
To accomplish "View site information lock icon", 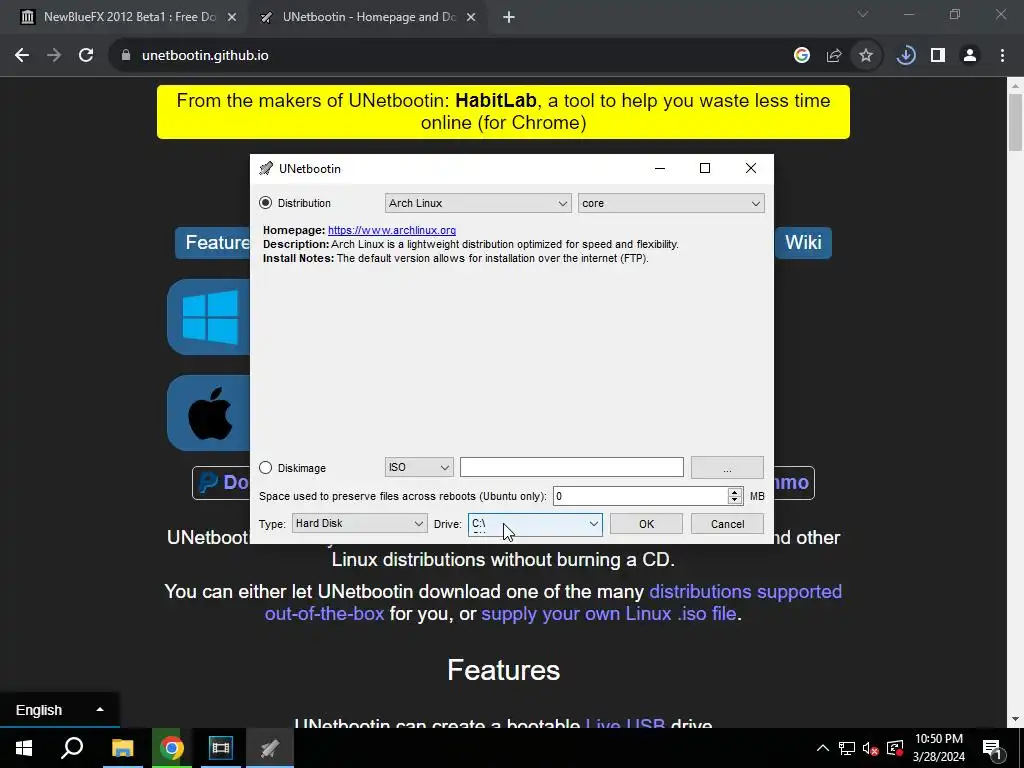I will click(x=125, y=56).
